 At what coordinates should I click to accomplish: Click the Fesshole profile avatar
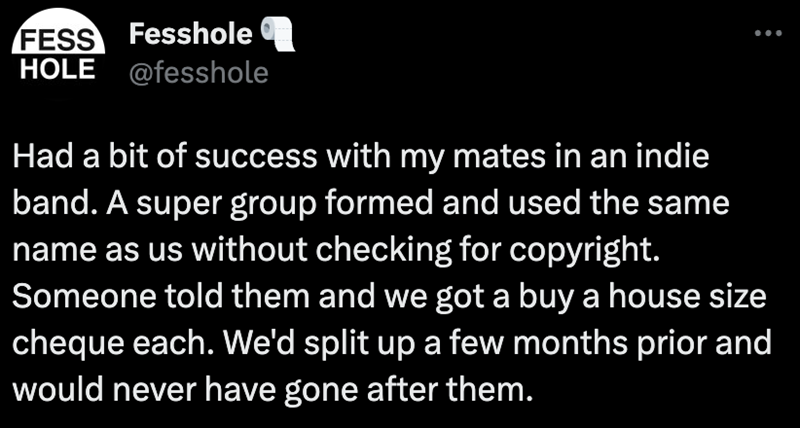point(58,53)
